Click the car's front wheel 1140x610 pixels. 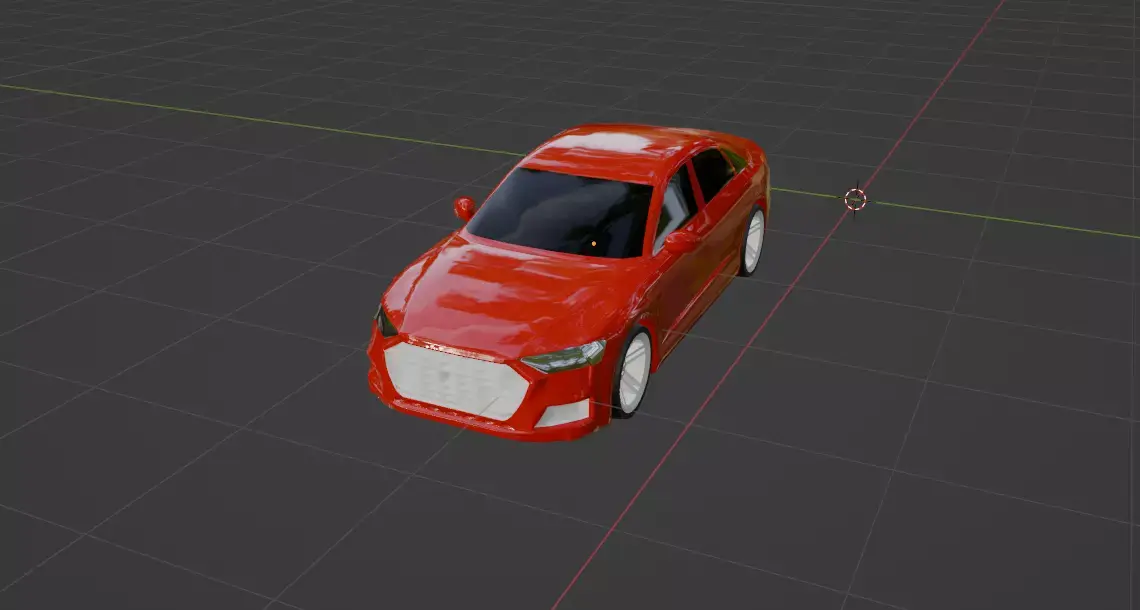(632, 372)
